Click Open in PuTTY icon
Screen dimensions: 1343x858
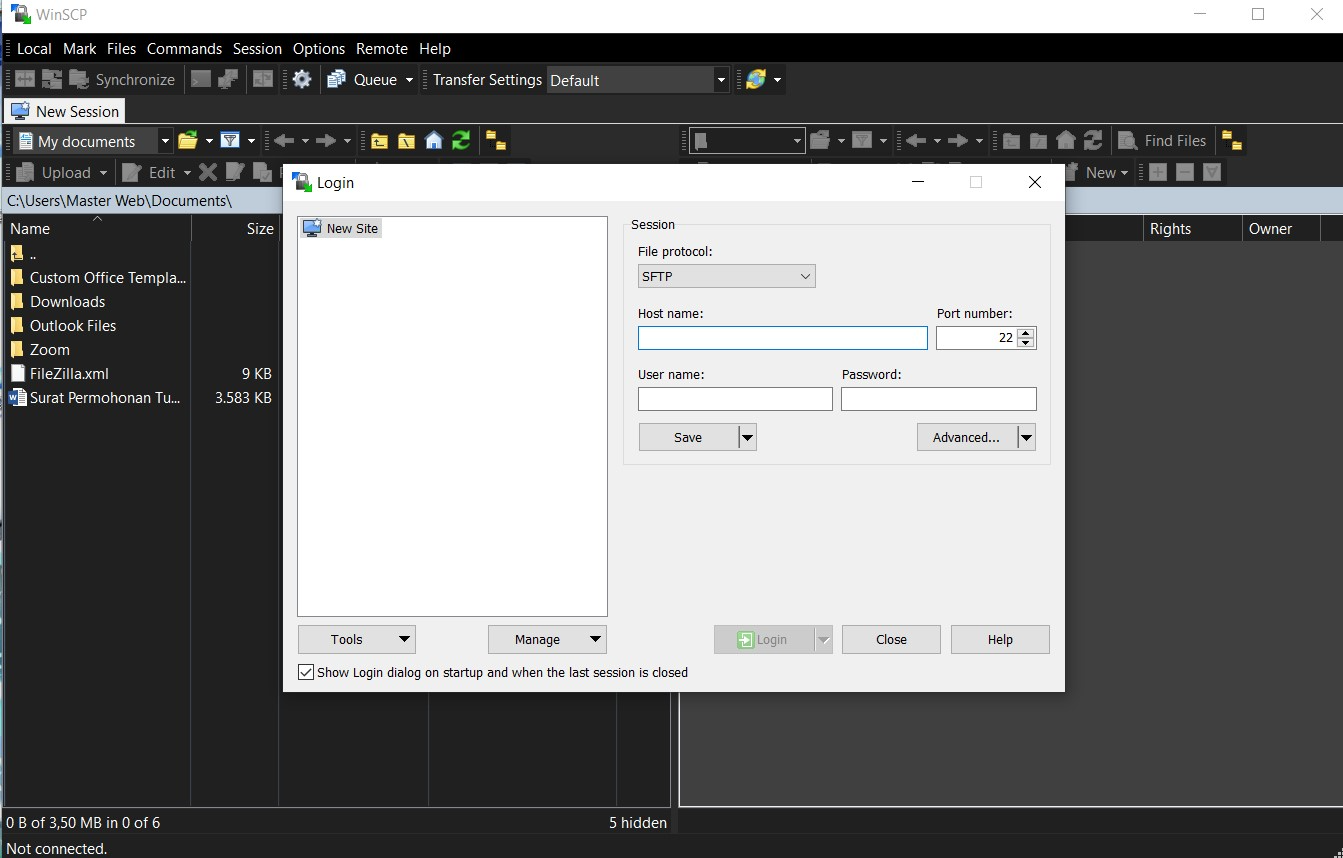[228, 80]
